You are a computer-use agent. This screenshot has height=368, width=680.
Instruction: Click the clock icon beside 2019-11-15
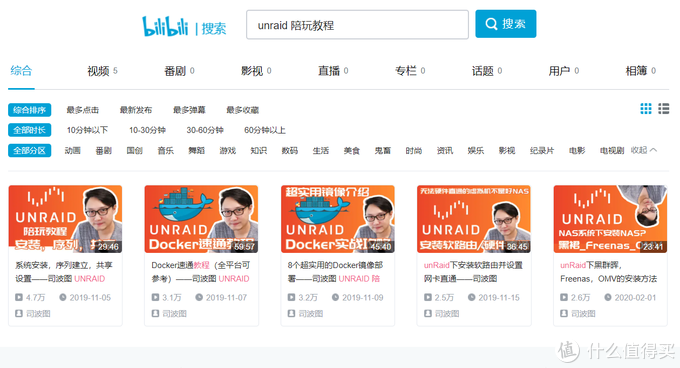(x=471, y=297)
